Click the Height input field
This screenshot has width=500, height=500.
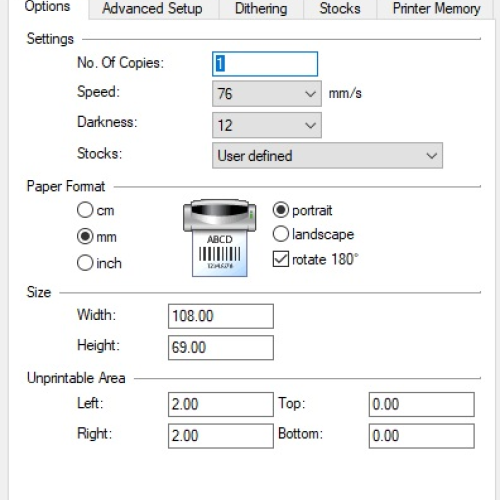point(221,348)
